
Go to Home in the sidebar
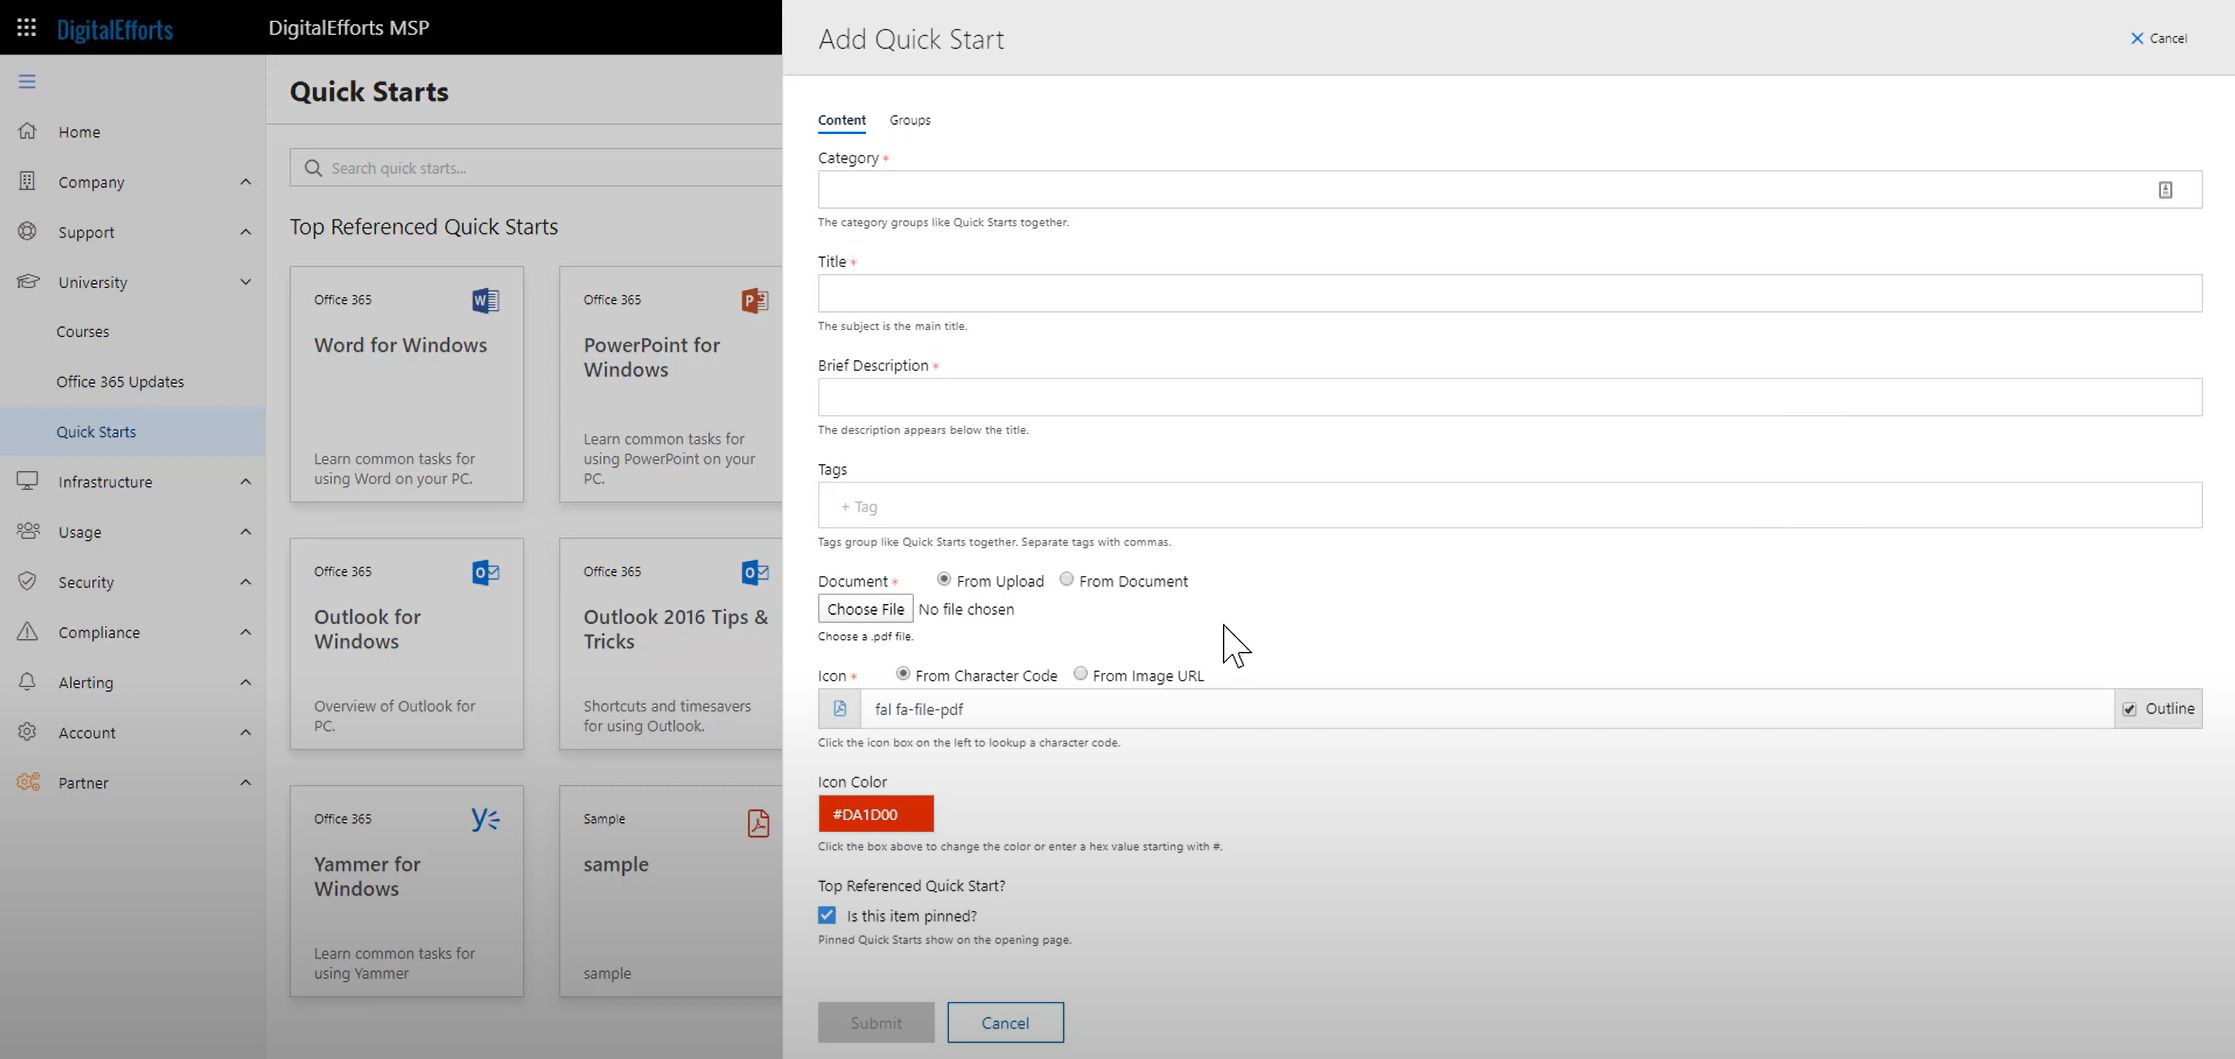(x=79, y=131)
